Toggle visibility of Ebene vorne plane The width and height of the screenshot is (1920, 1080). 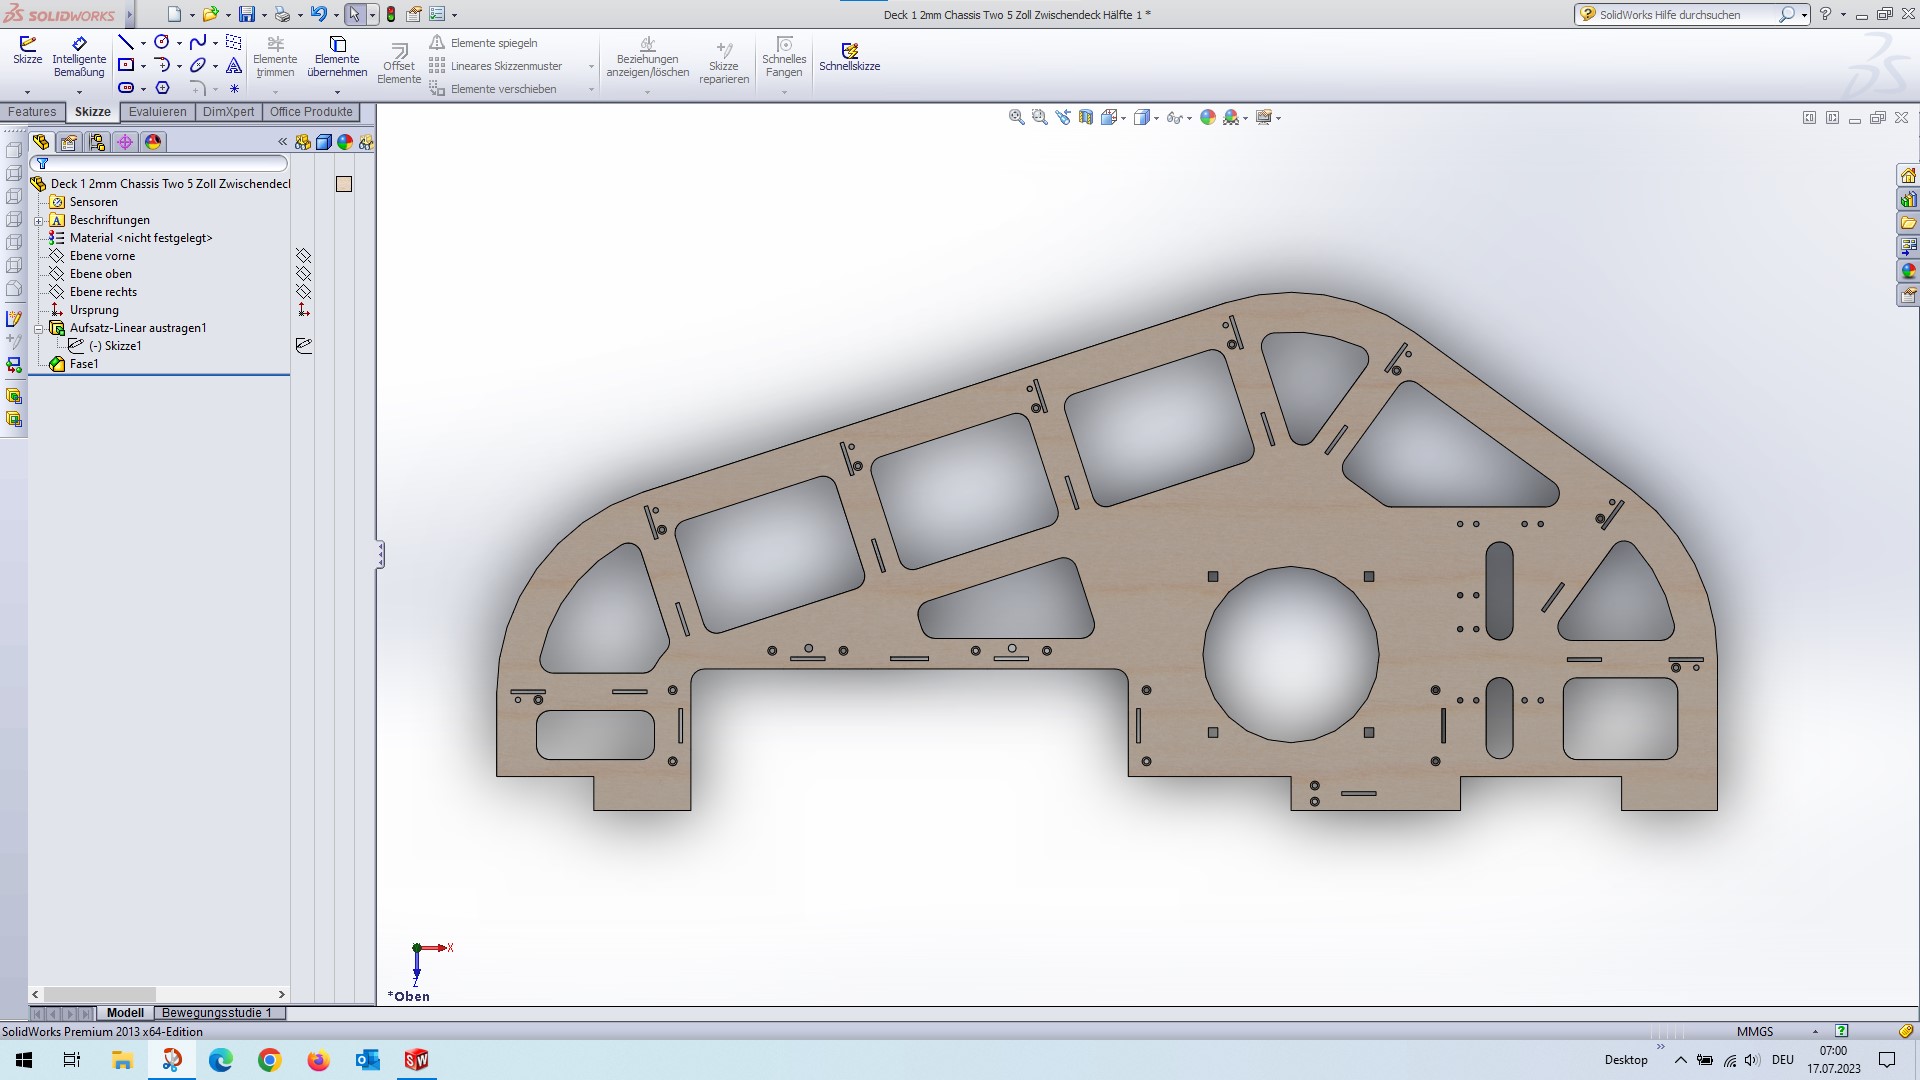click(x=304, y=256)
